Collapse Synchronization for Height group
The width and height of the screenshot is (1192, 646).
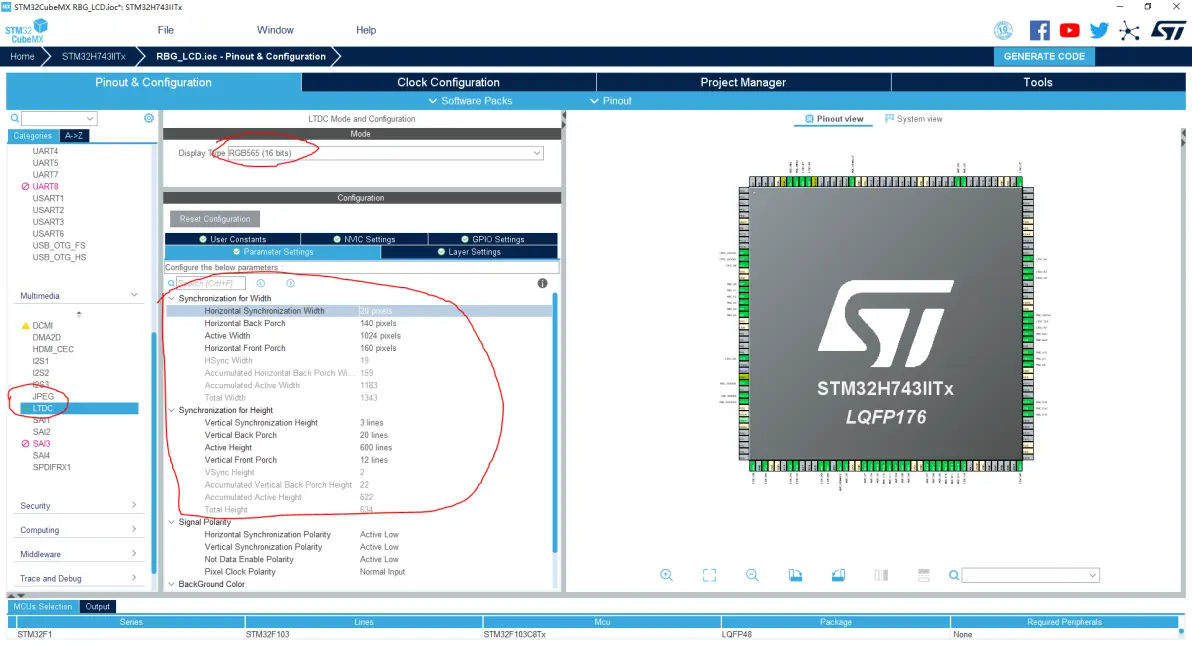[172, 410]
